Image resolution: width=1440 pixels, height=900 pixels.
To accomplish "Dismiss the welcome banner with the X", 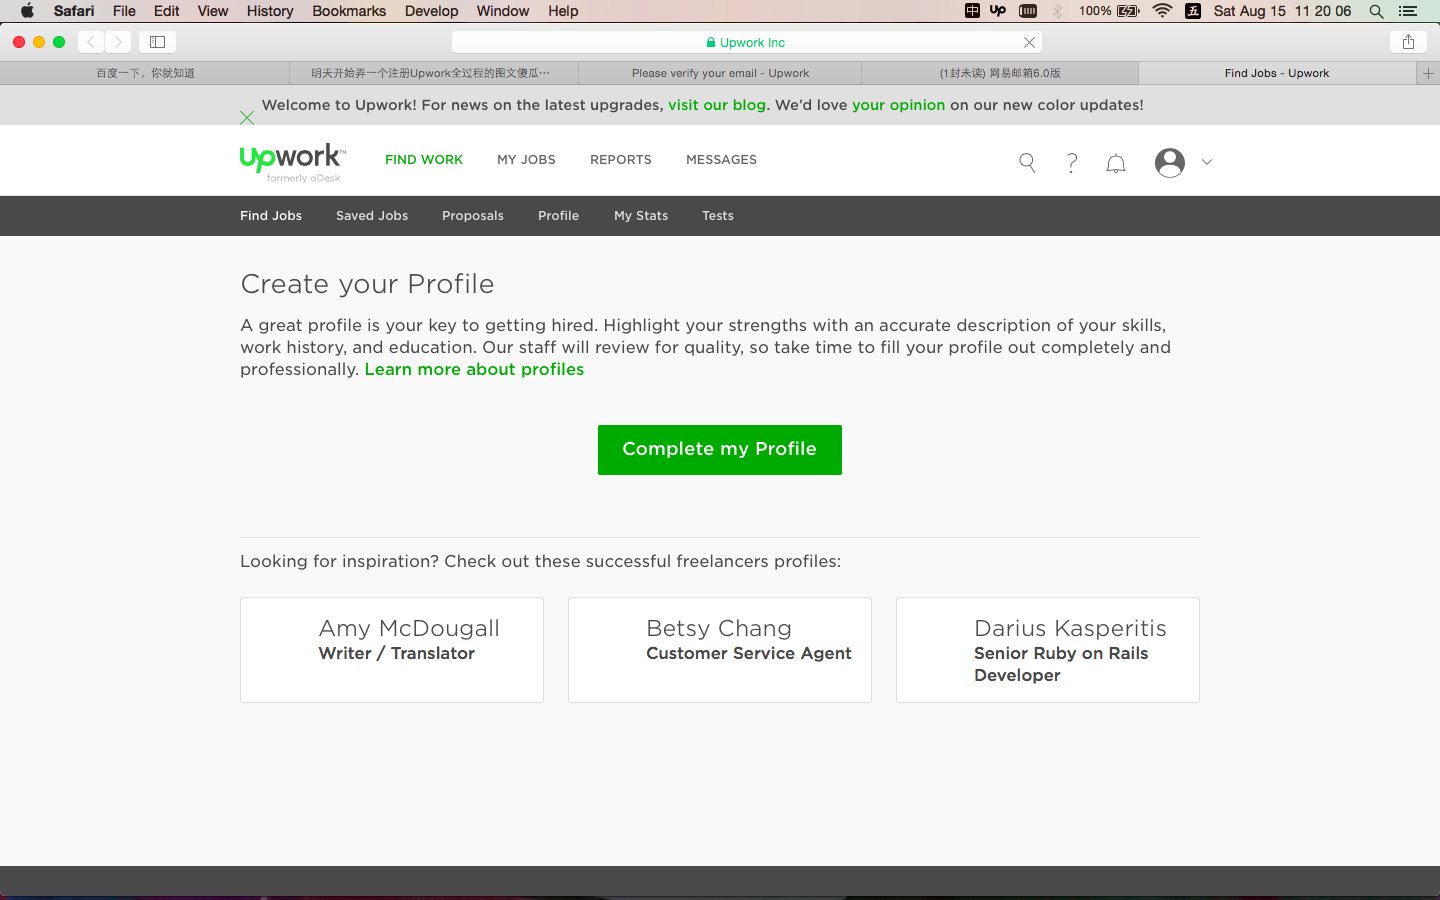I will 247,117.
